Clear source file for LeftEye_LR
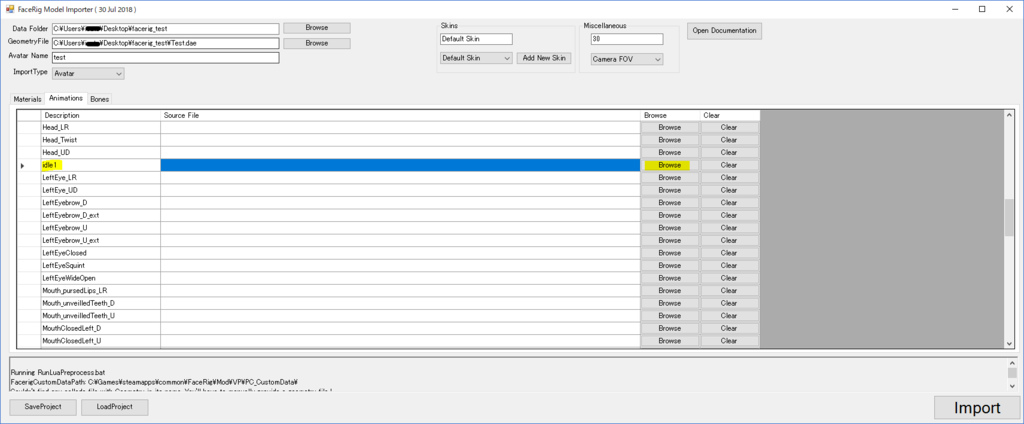The width and height of the screenshot is (1024, 424). (x=729, y=178)
